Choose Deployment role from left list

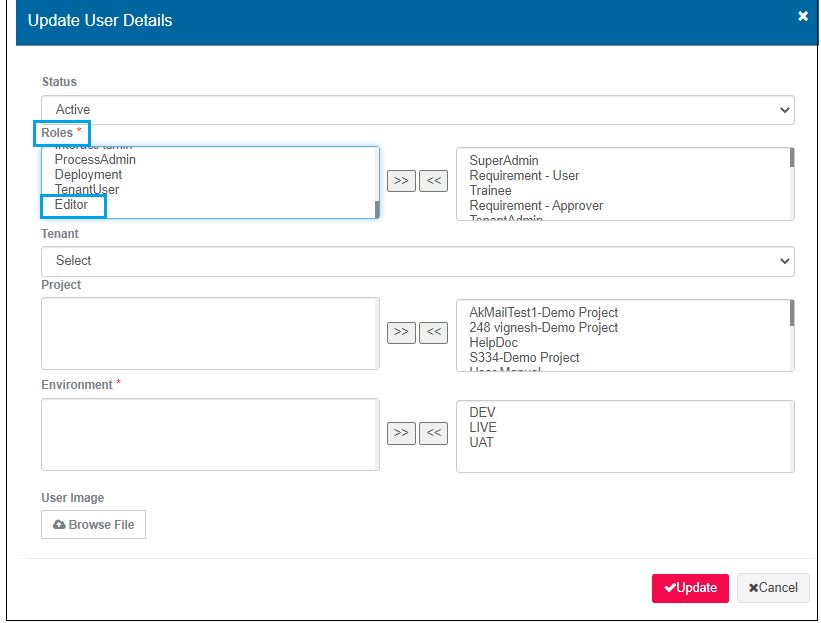coord(88,174)
